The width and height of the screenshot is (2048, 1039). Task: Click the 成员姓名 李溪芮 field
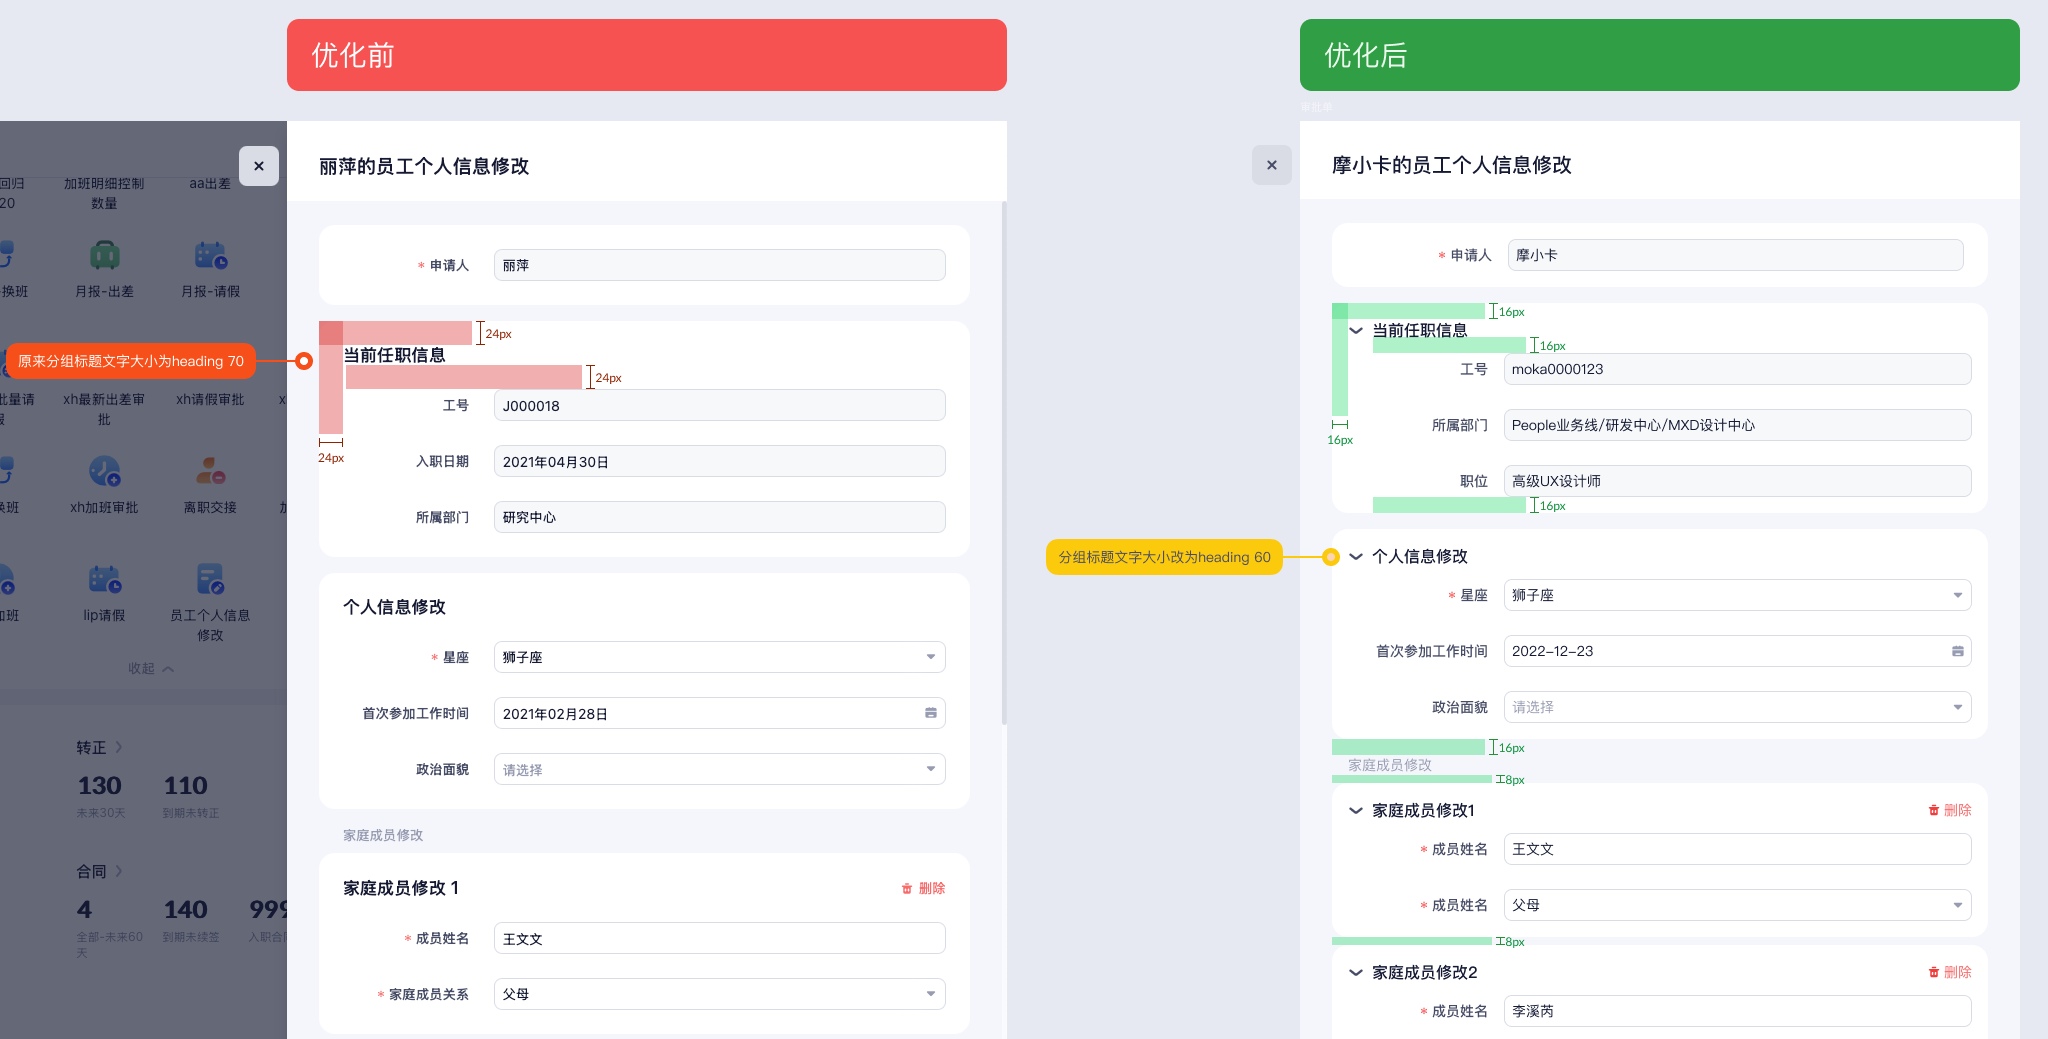click(x=1738, y=1011)
